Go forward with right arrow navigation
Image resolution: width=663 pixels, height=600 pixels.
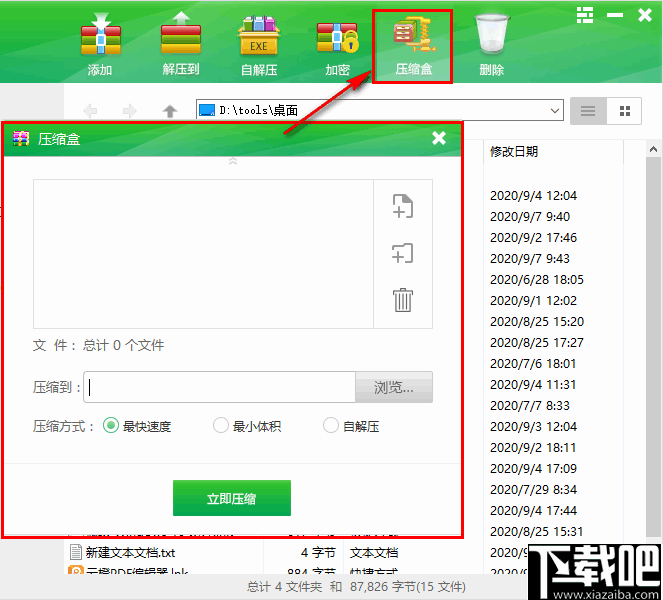pos(129,111)
